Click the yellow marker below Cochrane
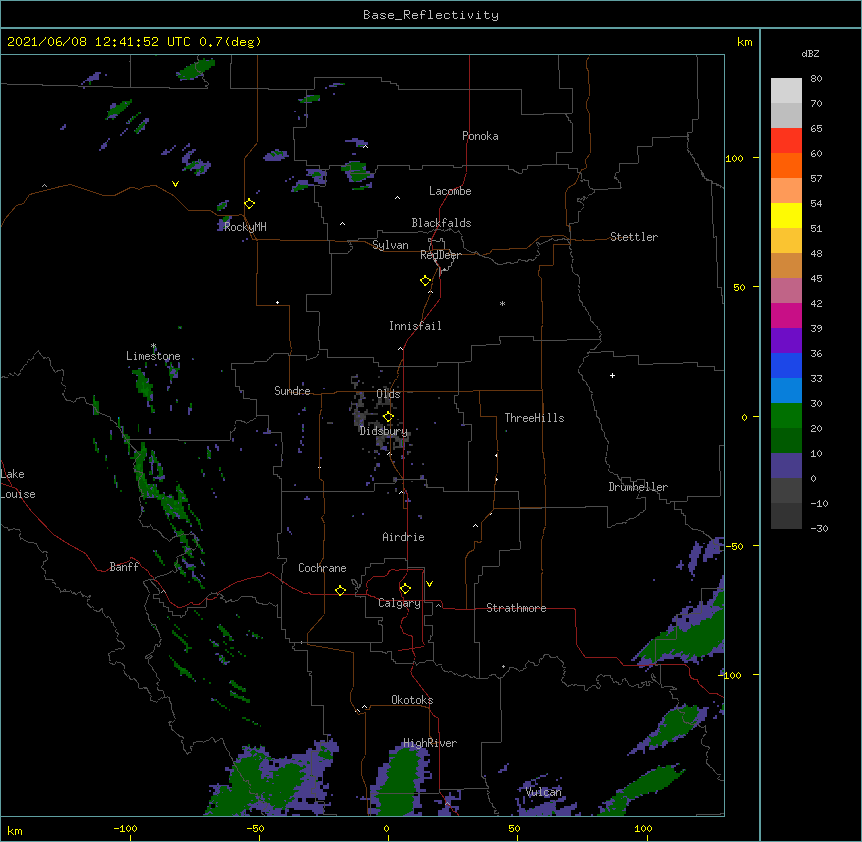The image size is (862, 842). click(x=340, y=590)
